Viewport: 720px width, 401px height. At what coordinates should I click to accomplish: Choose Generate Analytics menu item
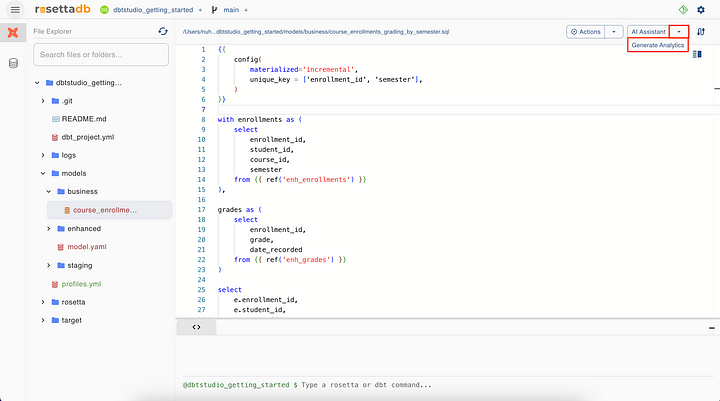click(x=658, y=45)
